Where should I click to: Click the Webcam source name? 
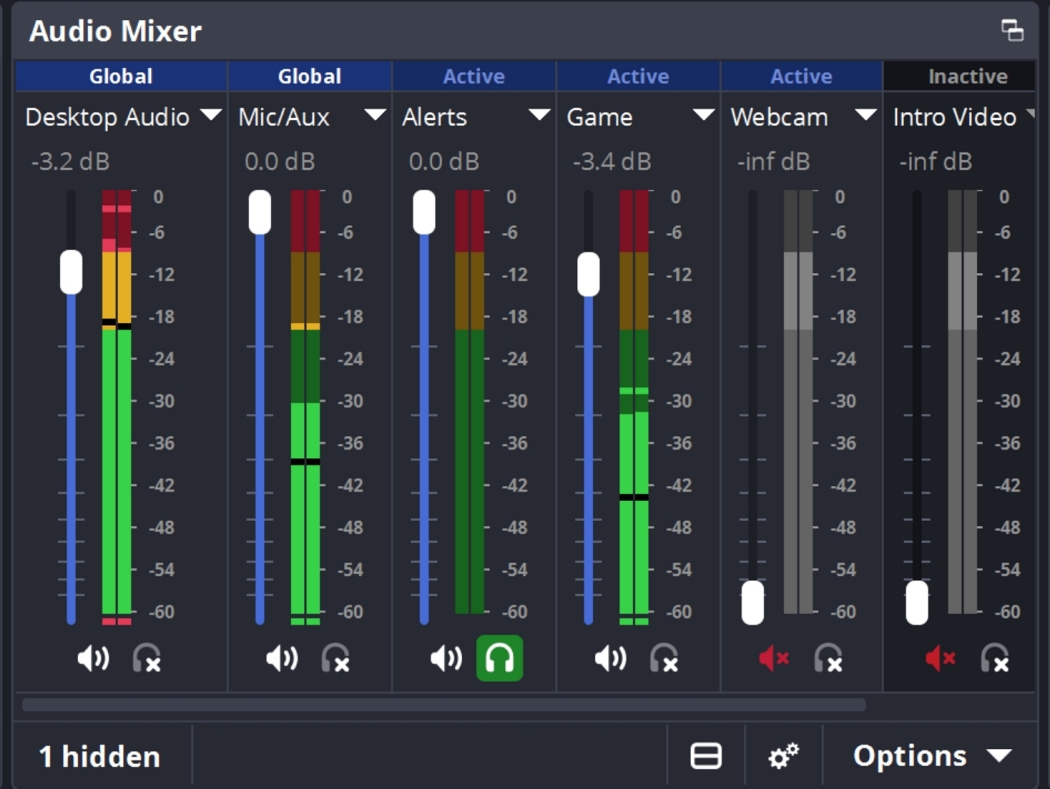tap(779, 117)
